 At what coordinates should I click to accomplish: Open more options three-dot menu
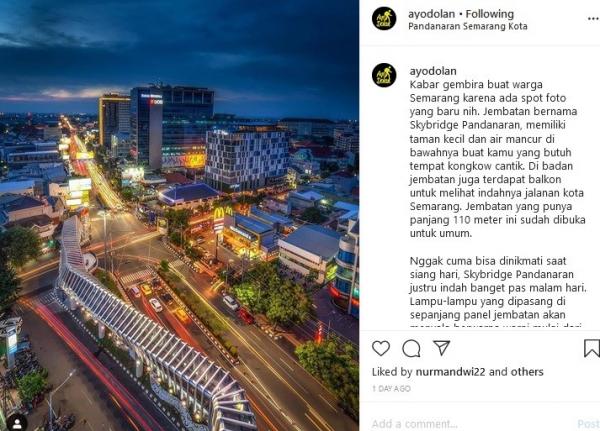[593, 19]
